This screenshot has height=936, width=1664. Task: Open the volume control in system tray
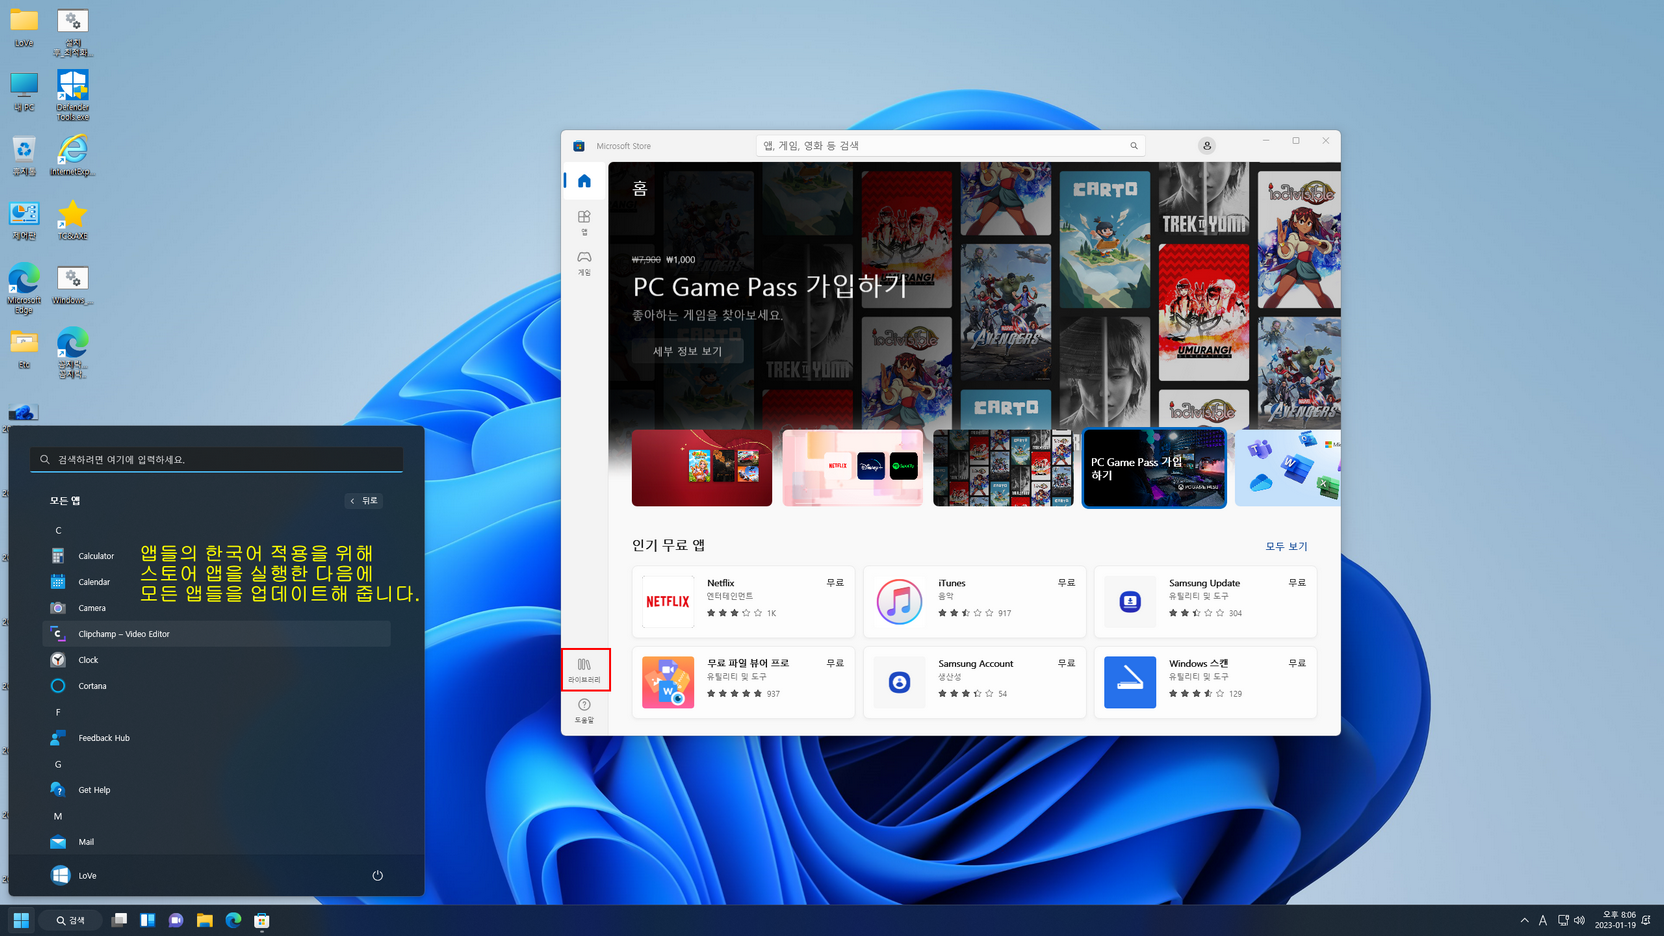click(1580, 920)
